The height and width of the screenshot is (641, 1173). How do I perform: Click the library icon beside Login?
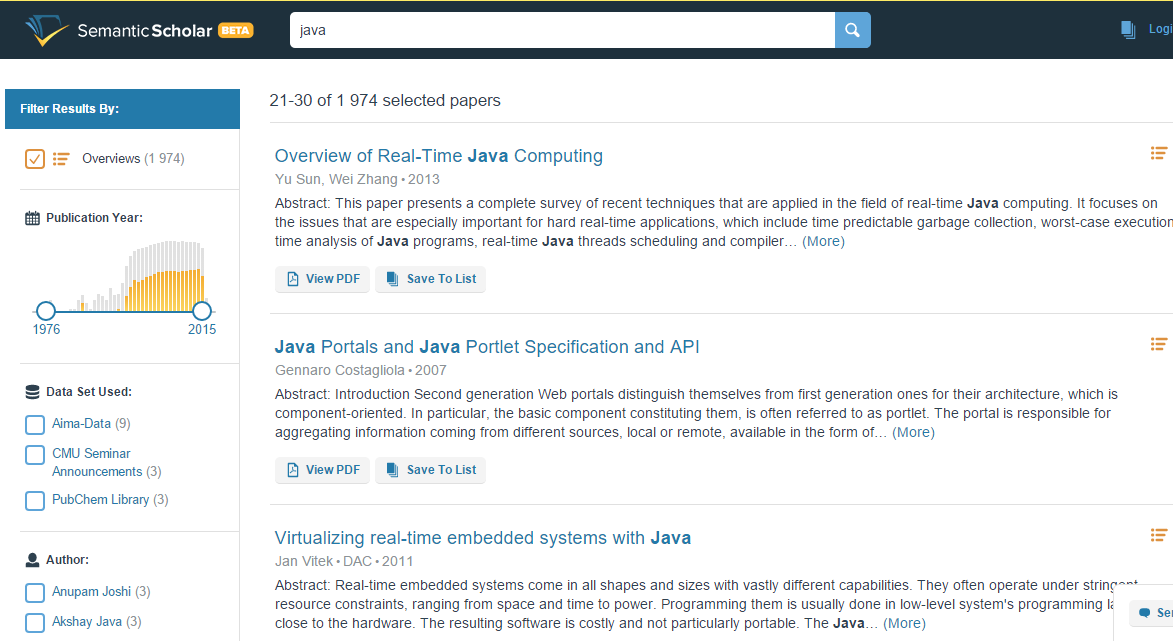tap(1128, 30)
